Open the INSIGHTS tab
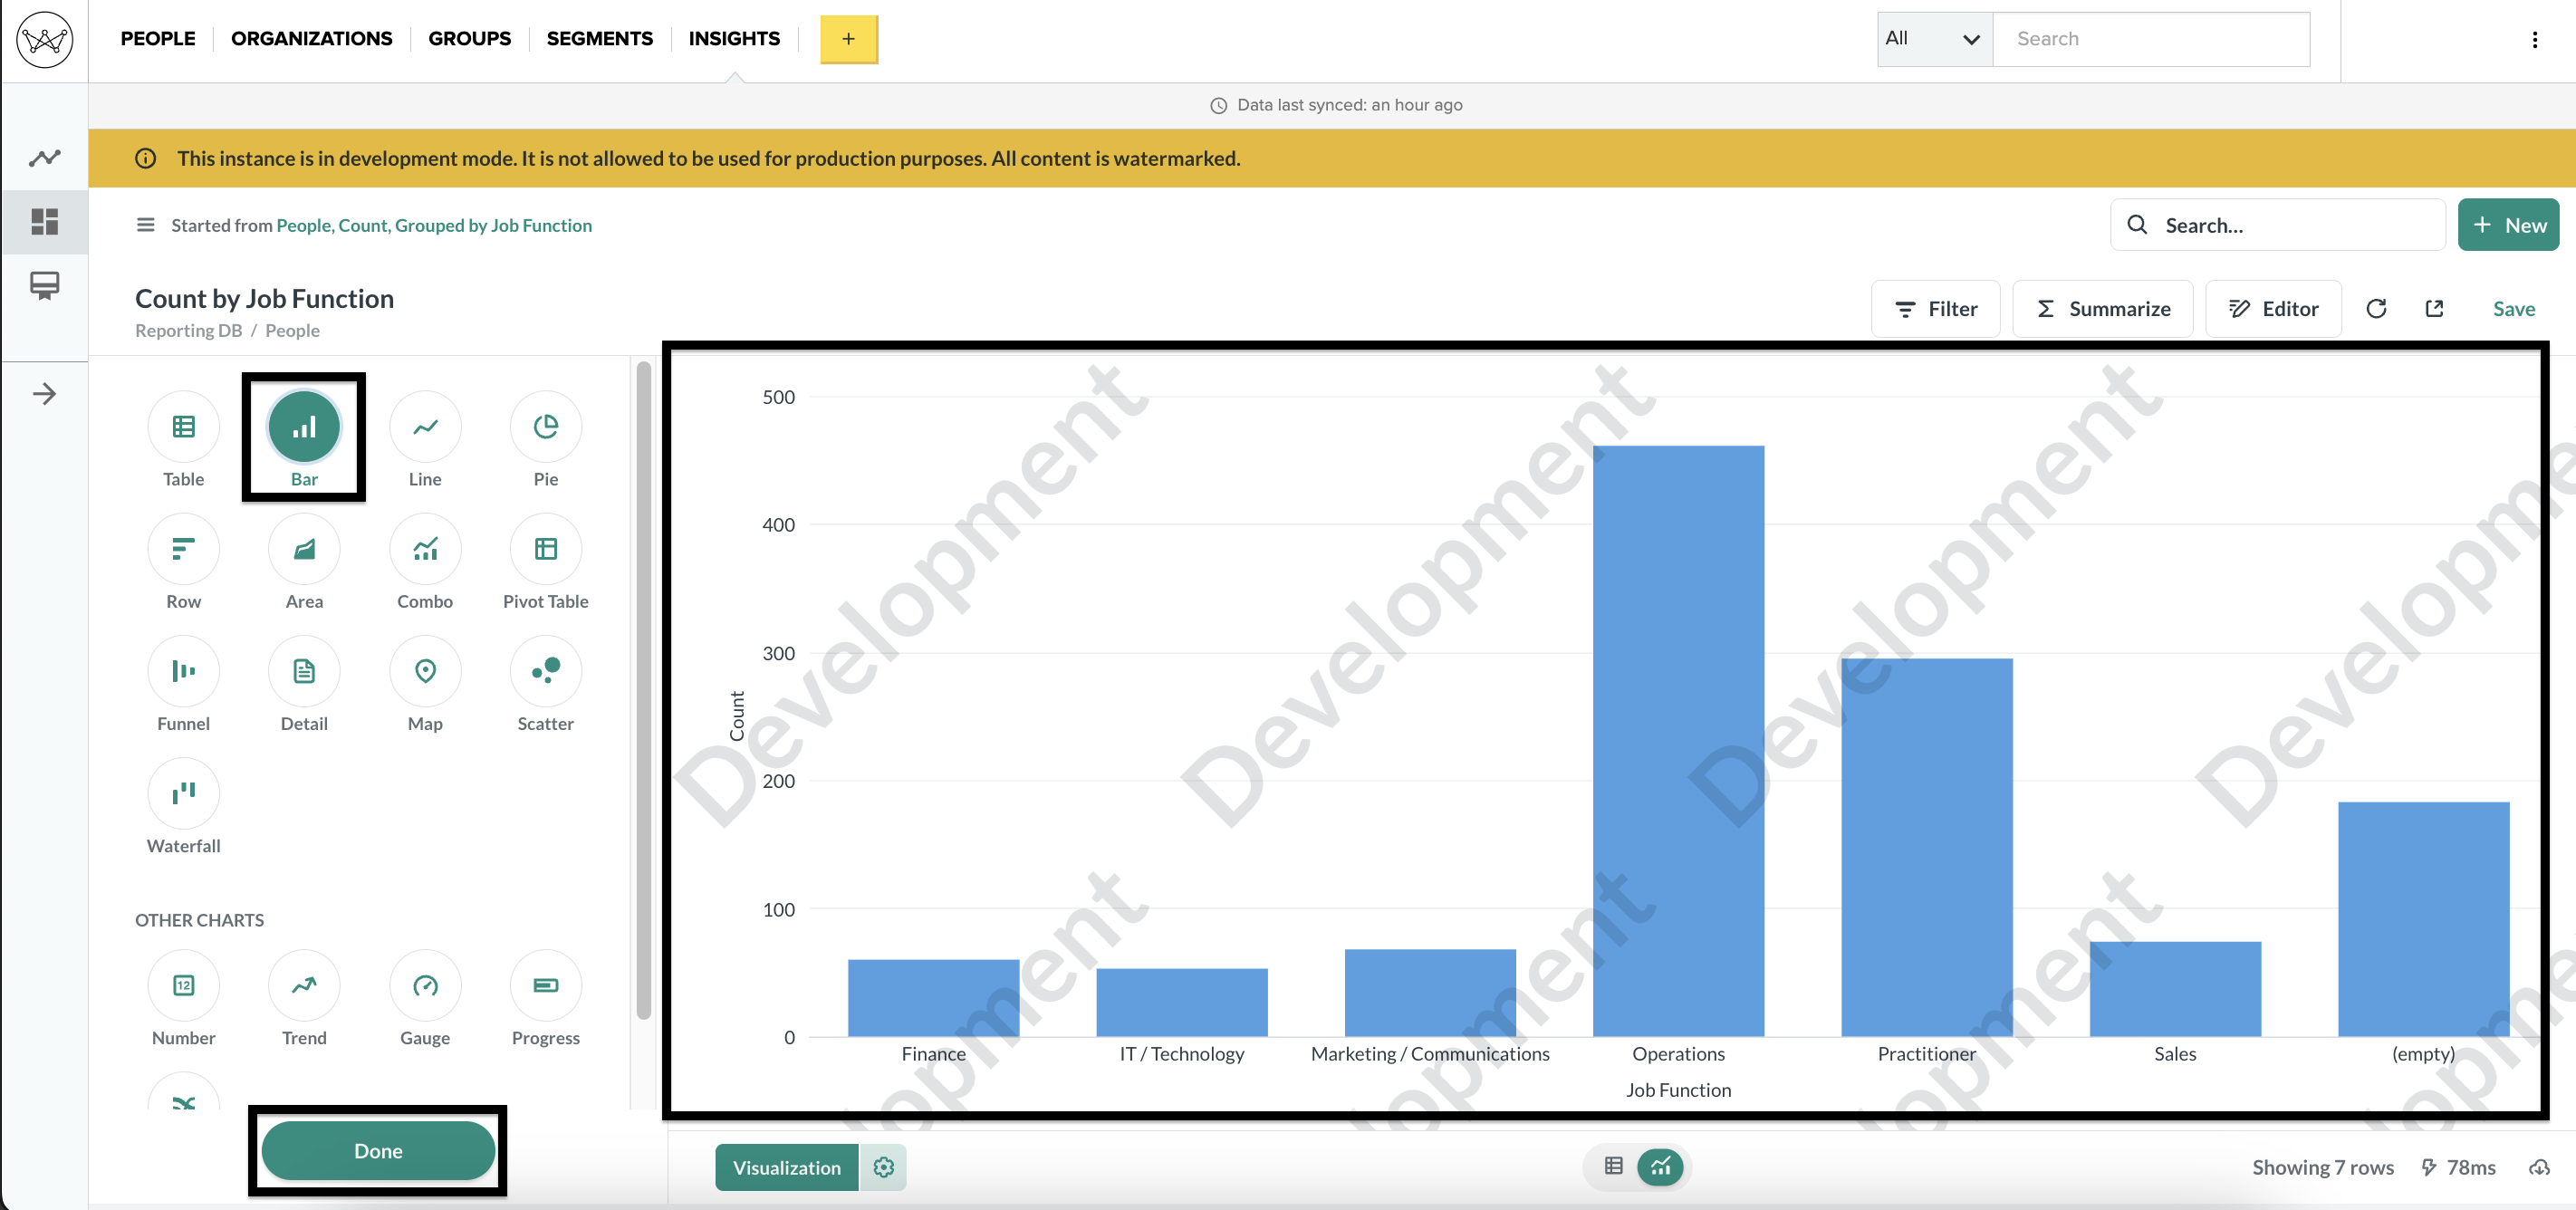Screen dimensions: 2576x1210 pos(734,38)
